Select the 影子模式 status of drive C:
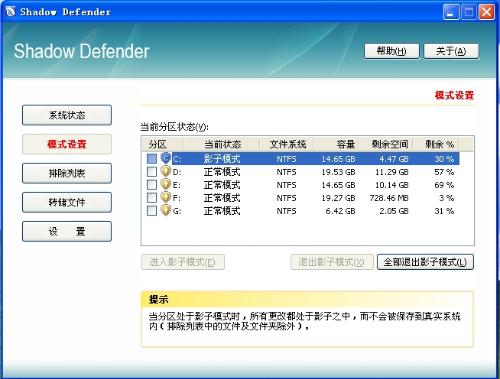Image resolution: width=500 pixels, height=379 pixels. [x=222, y=159]
